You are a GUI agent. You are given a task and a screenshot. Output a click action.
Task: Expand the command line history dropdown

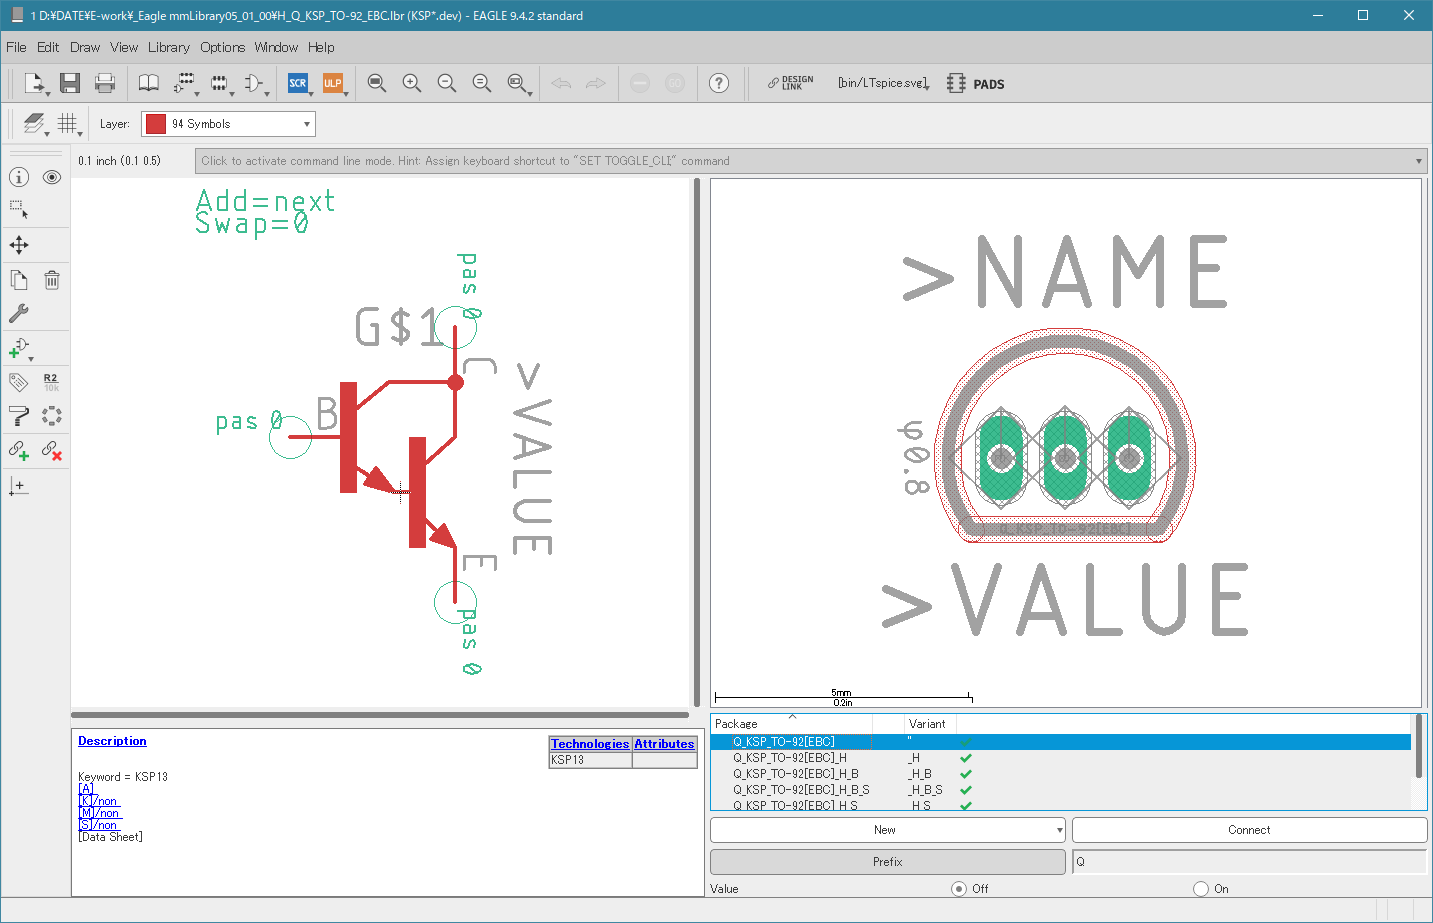pyautogui.click(x=1418, y=161)
